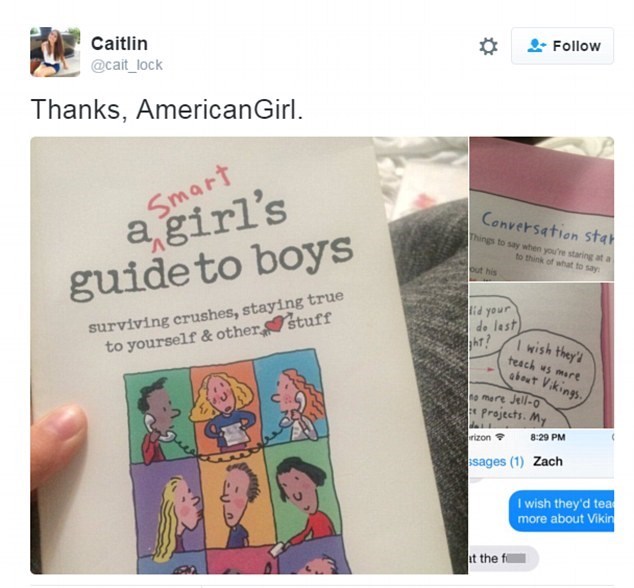This screenshot has height=588, width=634.
Task: Click the cartoon phone illustration on cover
Action: pos(234,462)
